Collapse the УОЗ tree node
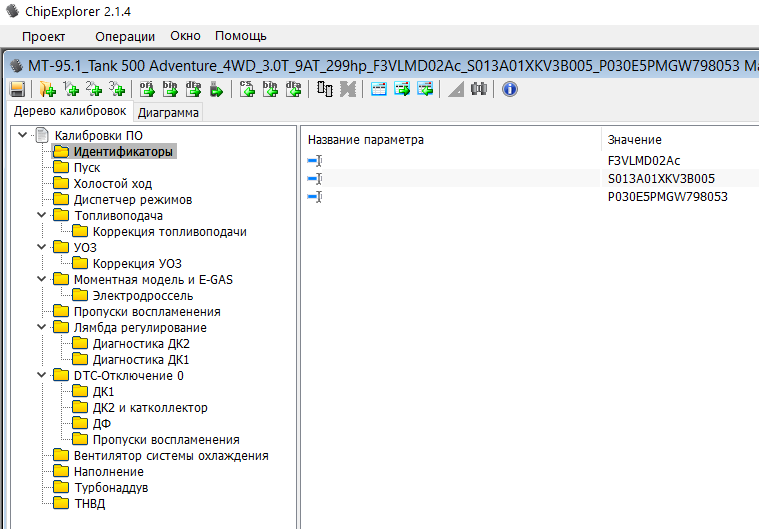 pyautogui.click(x=41, y=248)
